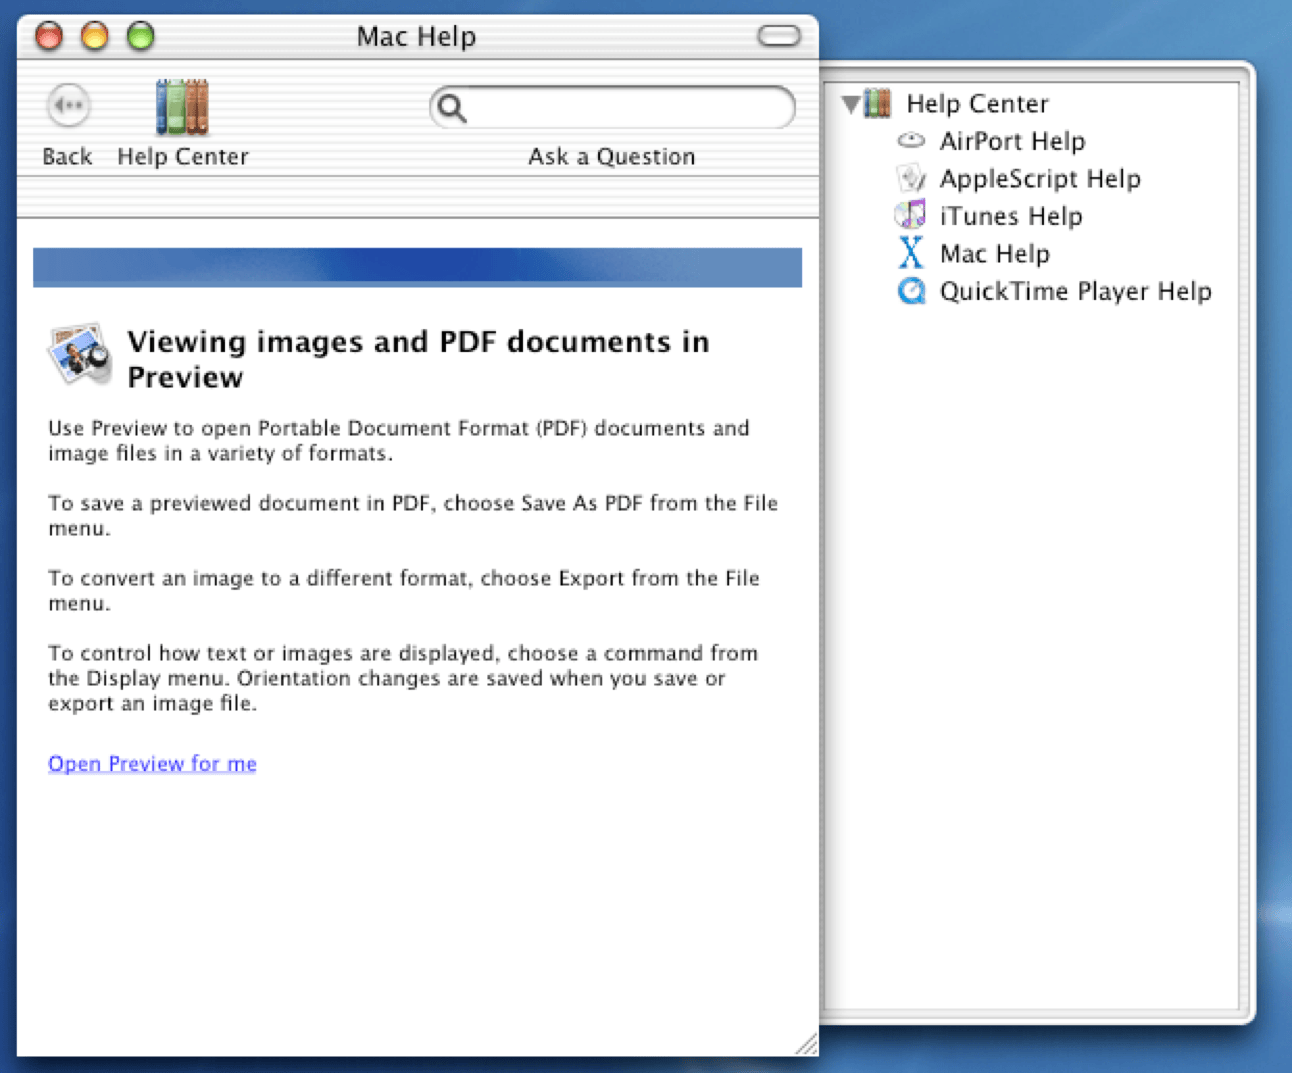Image resolution: width=1292 pixels, height=1073 pixels.
Task: Select the Help Center row label
Action: 977,104
